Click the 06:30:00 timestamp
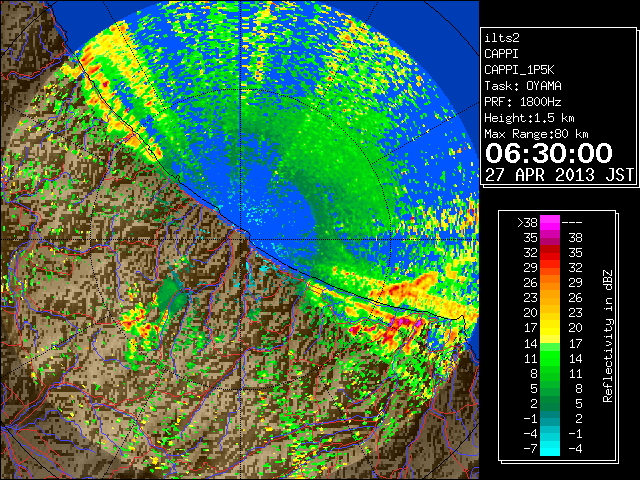The width and height of the screenshot is (640, 480). click(x=549, y=153)
